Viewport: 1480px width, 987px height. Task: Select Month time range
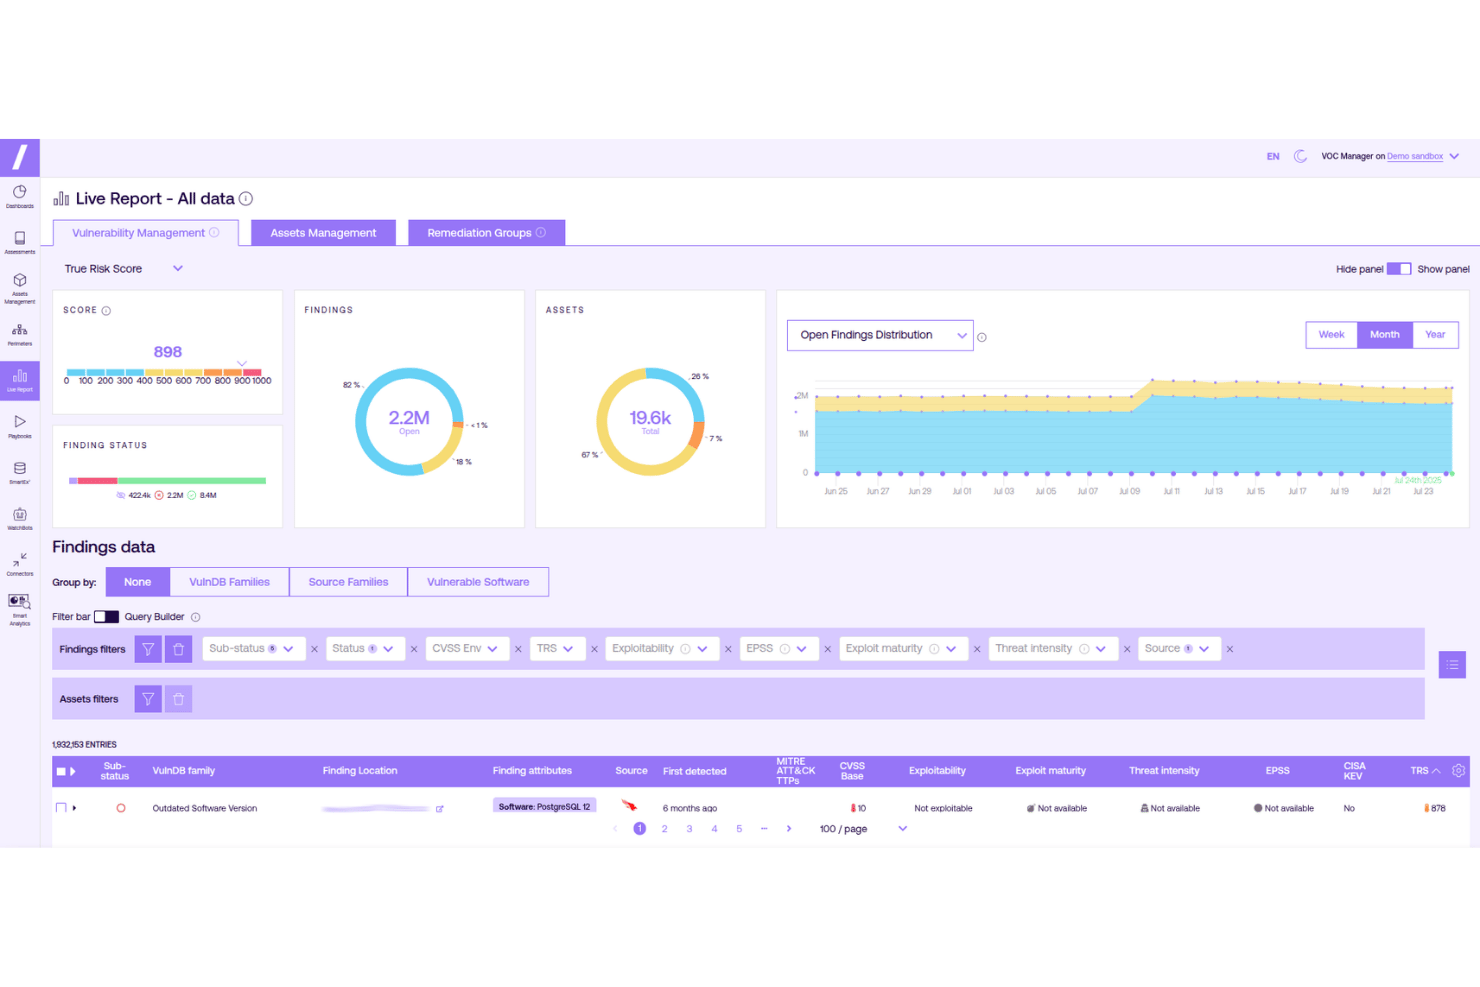coord(1384,335)
